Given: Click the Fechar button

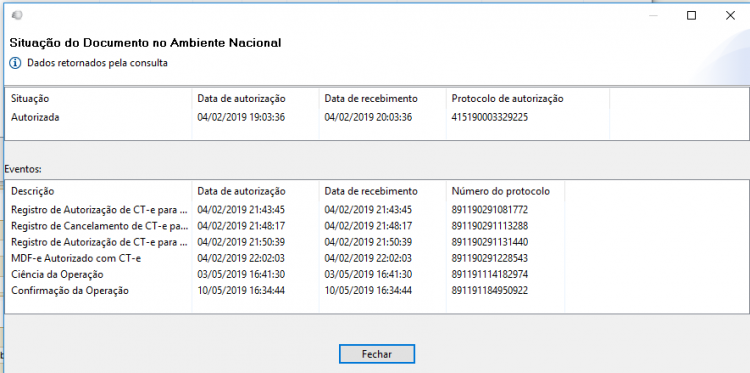Looking at the screenshot, I should [377, 354].
